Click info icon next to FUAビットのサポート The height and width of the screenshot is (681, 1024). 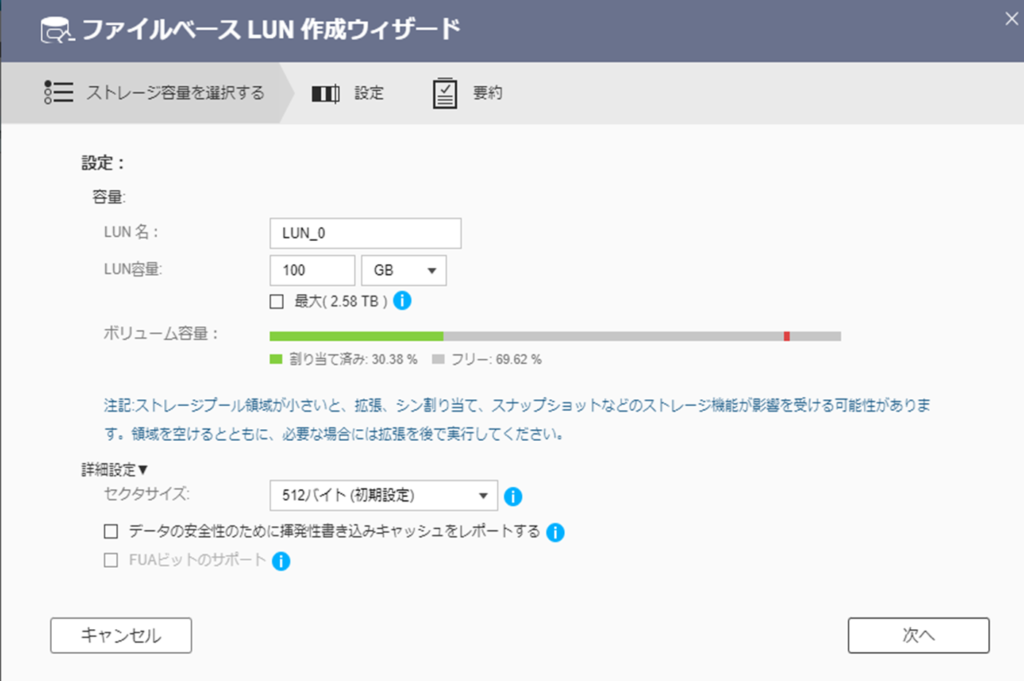tap(281, 561)
